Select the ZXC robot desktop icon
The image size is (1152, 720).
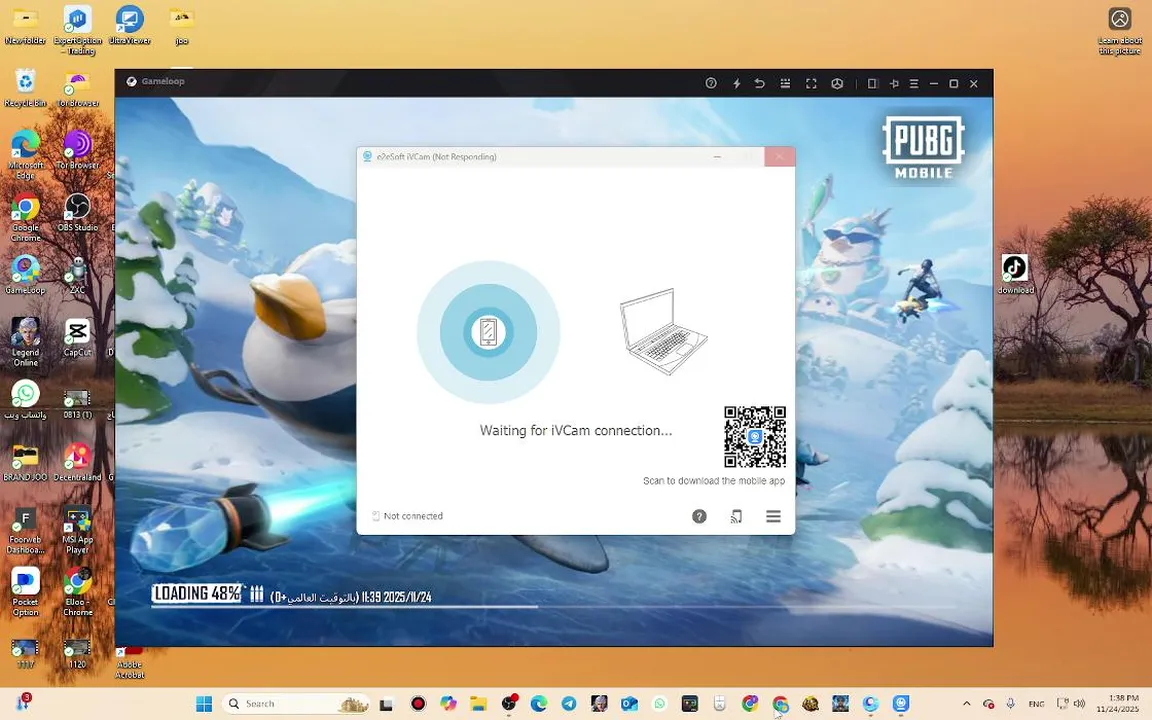77,274
